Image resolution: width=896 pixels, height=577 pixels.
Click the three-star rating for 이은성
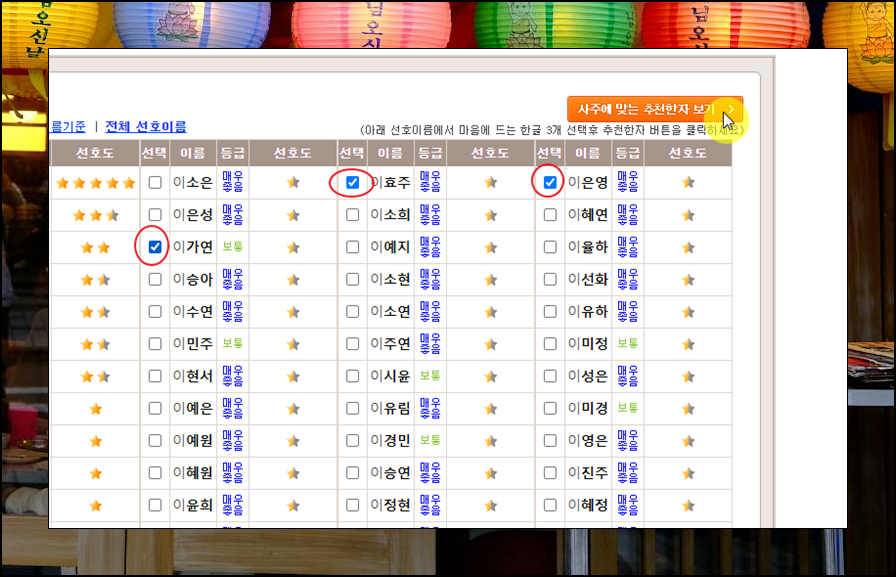pos(95,215)
